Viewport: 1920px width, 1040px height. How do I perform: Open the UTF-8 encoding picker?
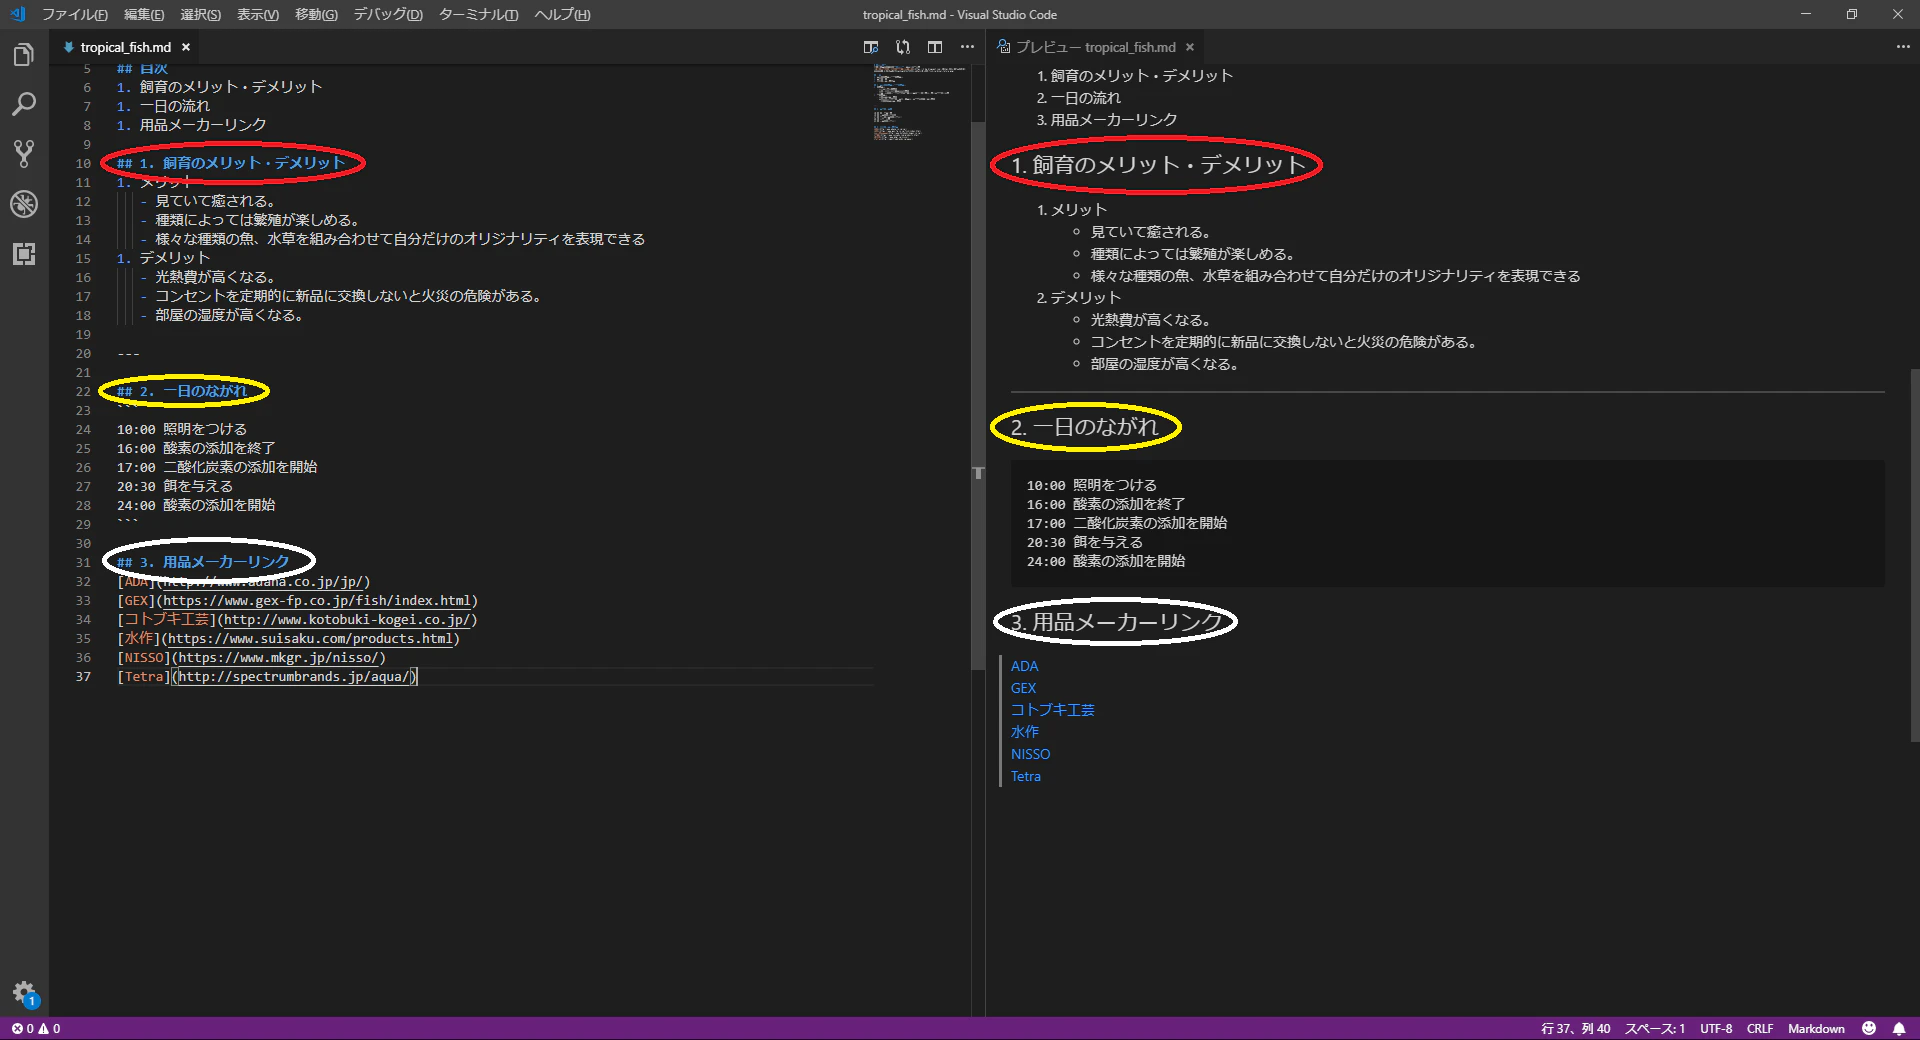(1716, 1028)
